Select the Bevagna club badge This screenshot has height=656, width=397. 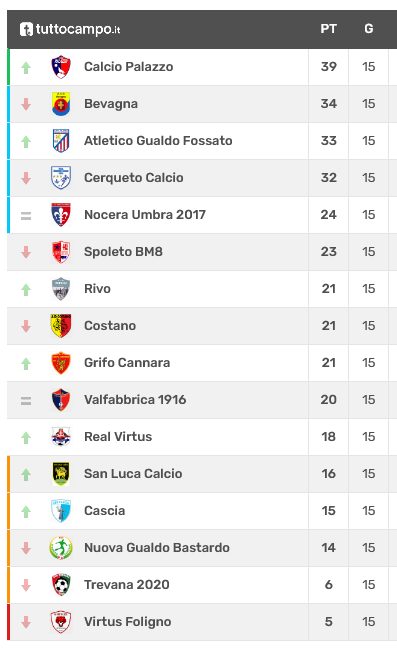click(x=61, y=104)
